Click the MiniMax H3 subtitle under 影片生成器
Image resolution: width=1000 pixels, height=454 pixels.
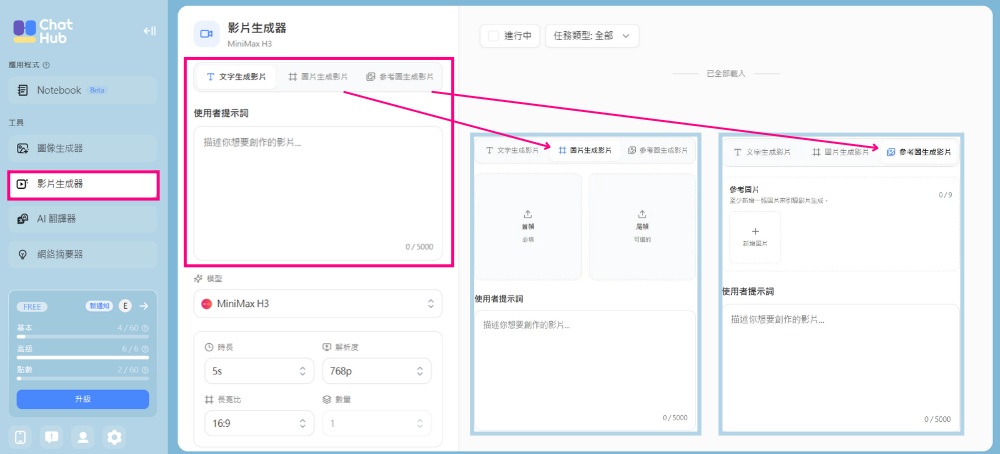pyautogui.click(x=250, y=44)
